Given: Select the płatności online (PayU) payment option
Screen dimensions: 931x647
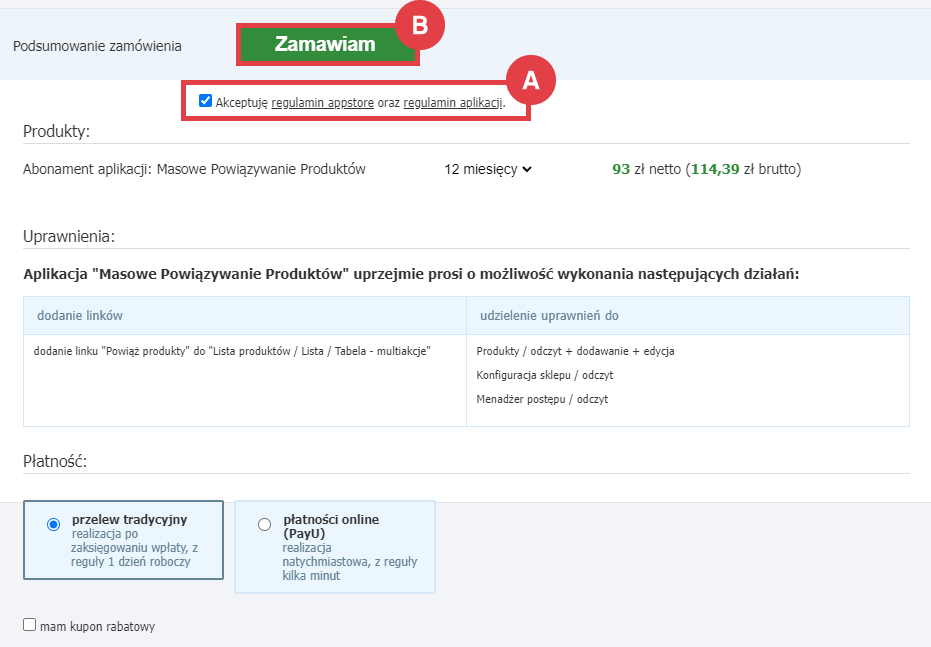Looking at the screenshot, I should click(264, 524).
